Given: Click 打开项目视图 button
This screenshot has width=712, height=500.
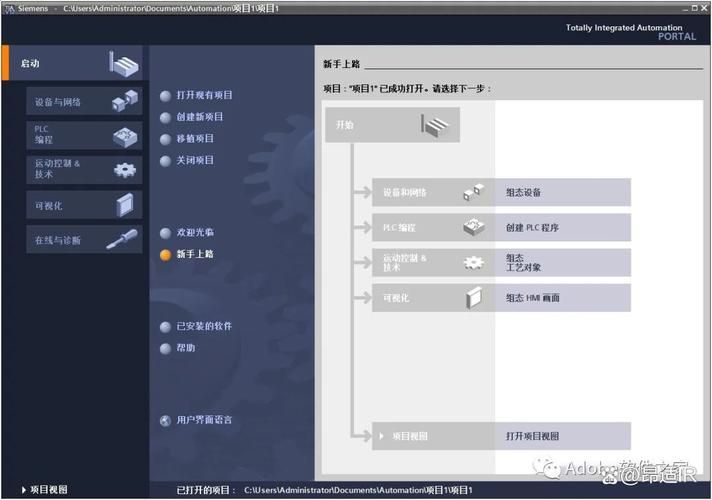Looking at the screenshot, I should [563, 436].
